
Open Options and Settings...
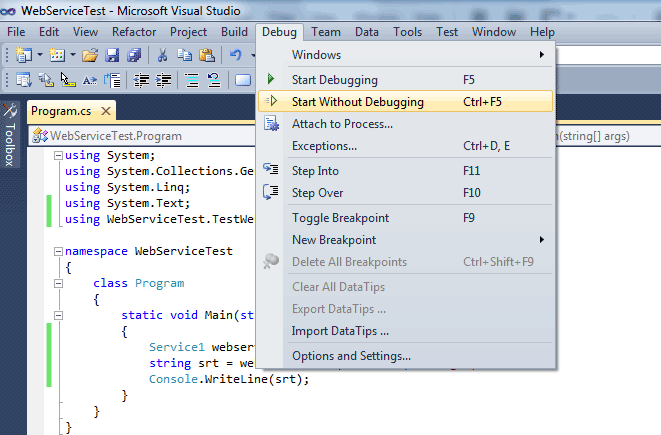(406, 356)
